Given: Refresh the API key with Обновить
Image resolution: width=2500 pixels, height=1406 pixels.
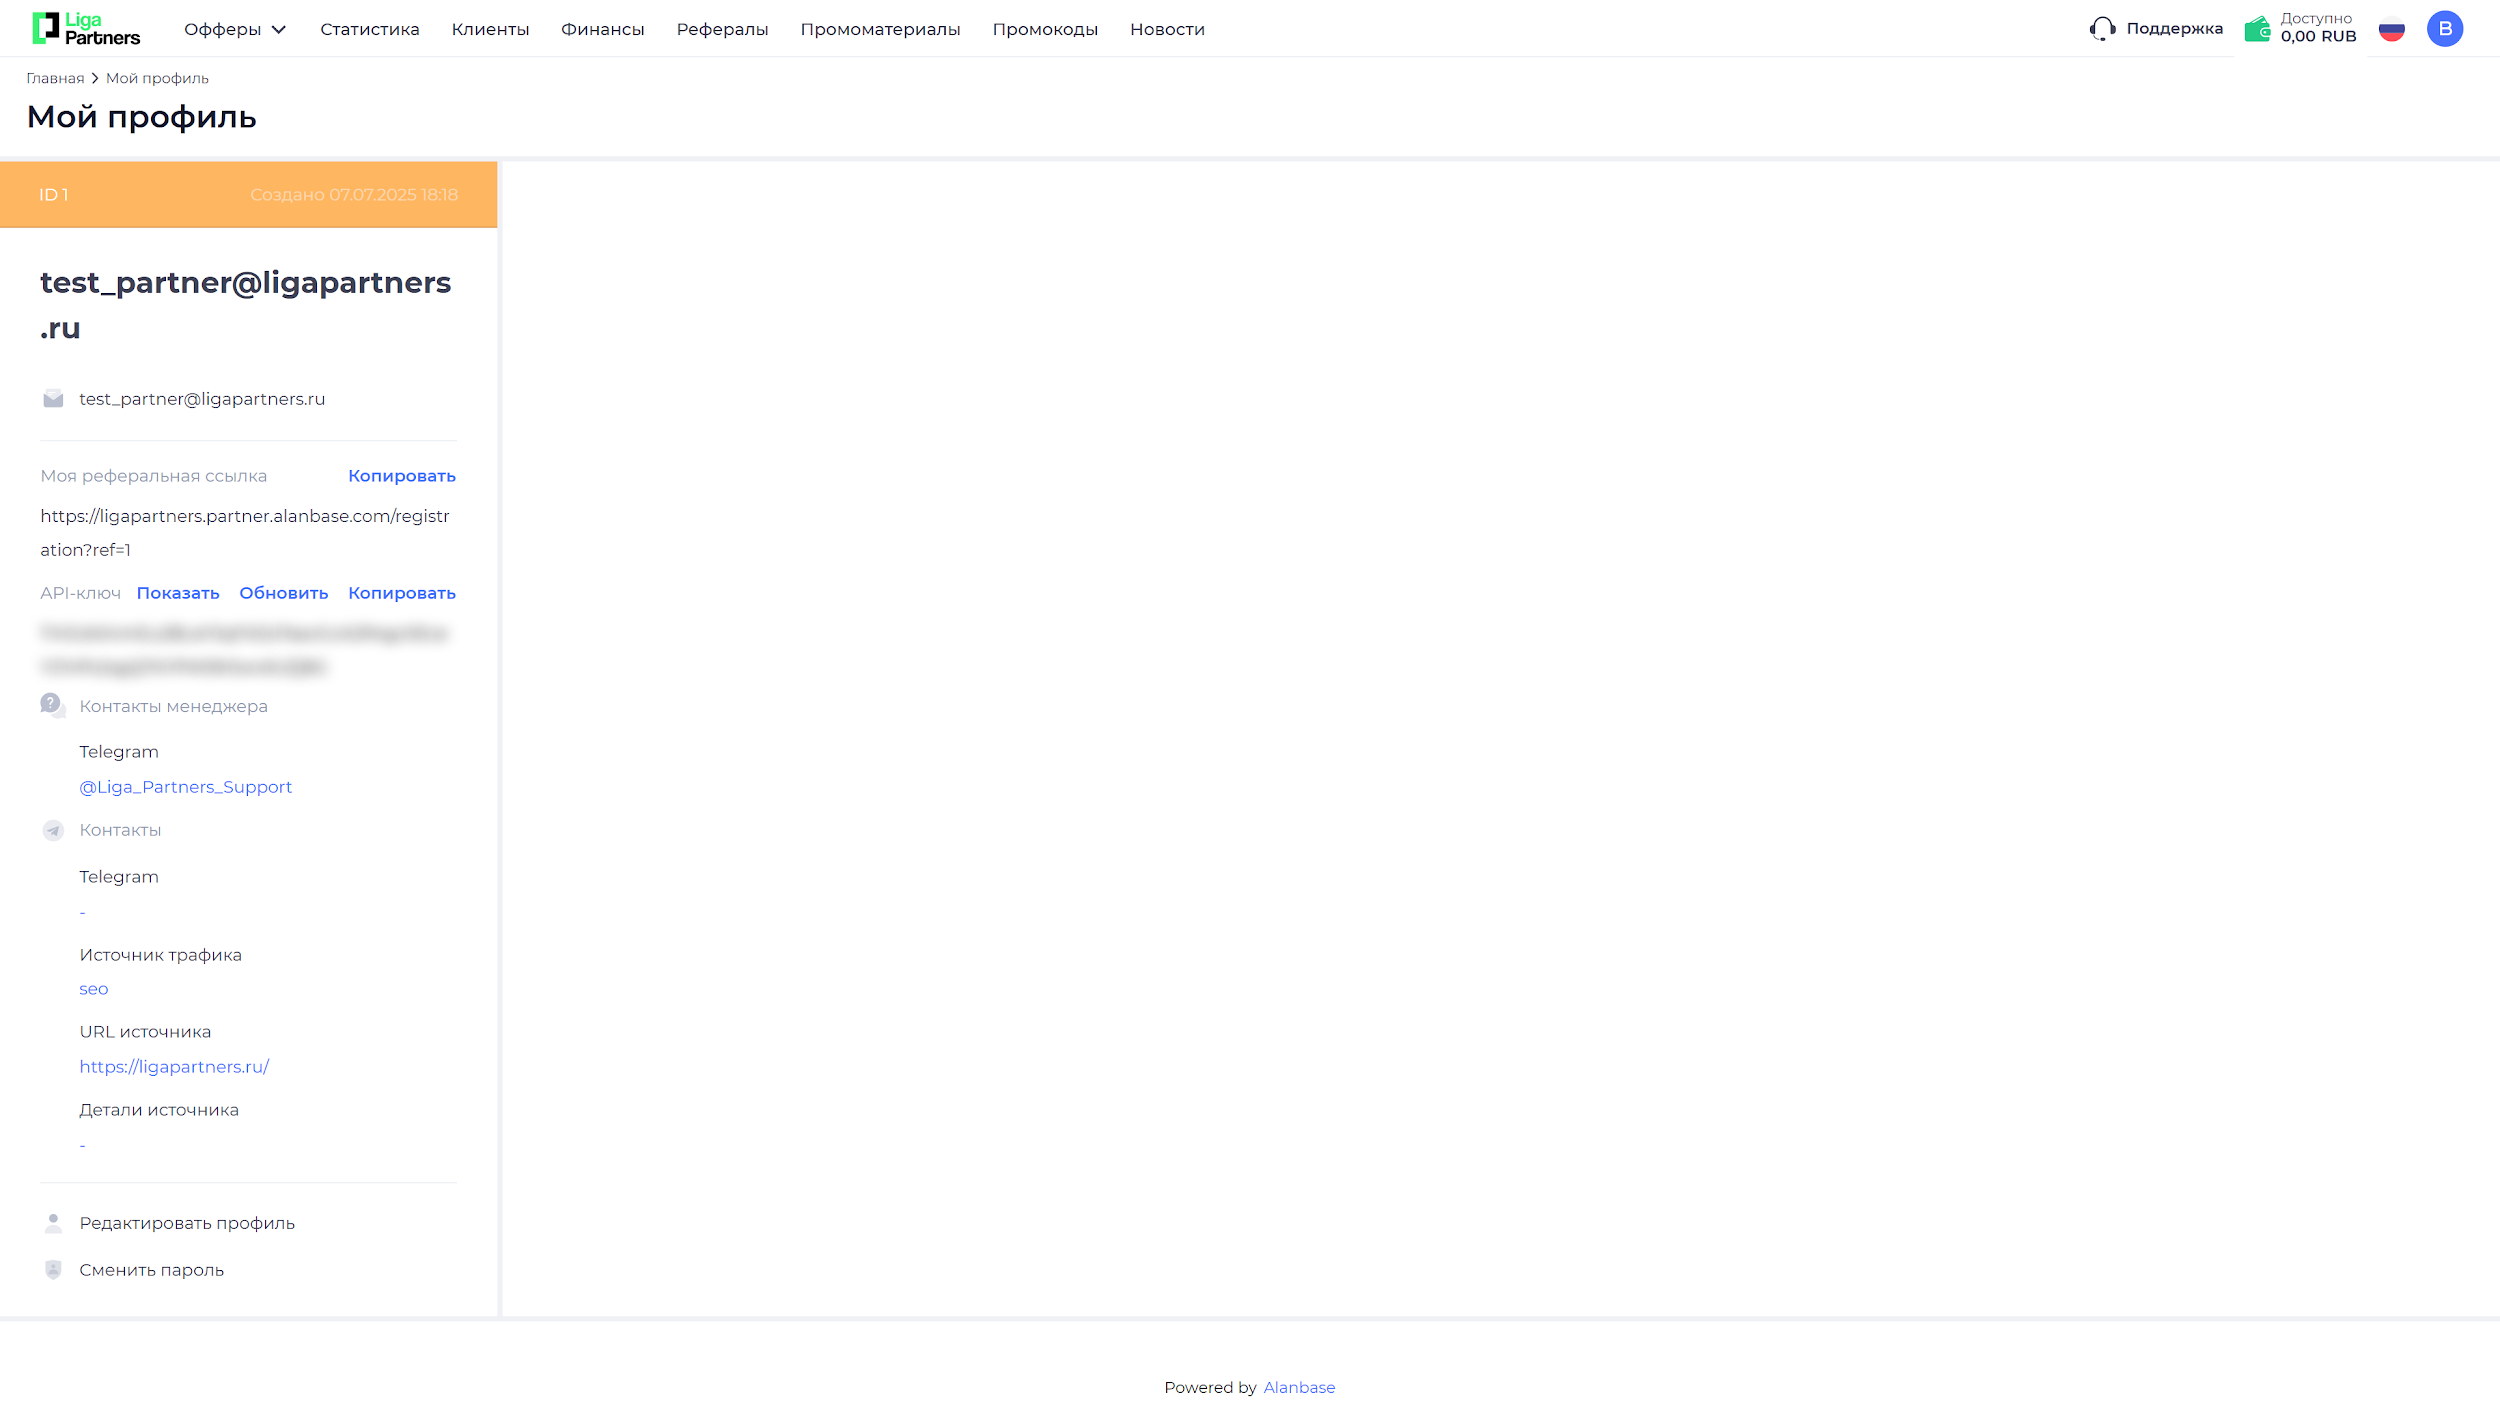Looking at the screenshot, I should pos(283,593).
